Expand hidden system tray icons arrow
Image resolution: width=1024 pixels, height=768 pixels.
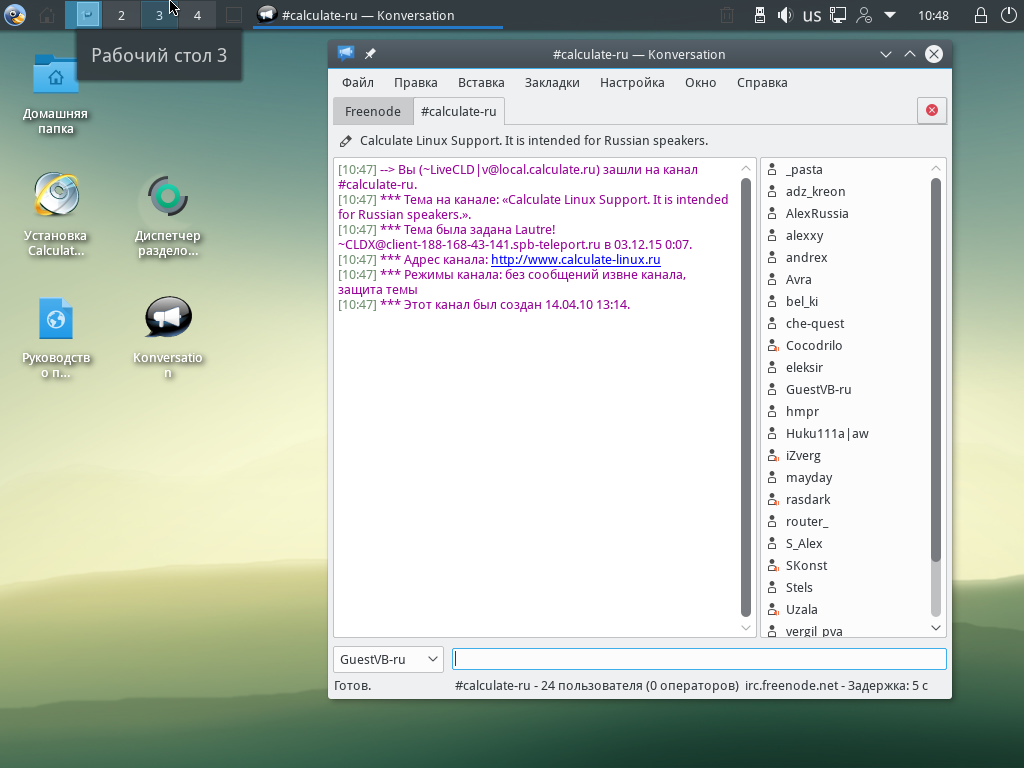click(890, 15)
